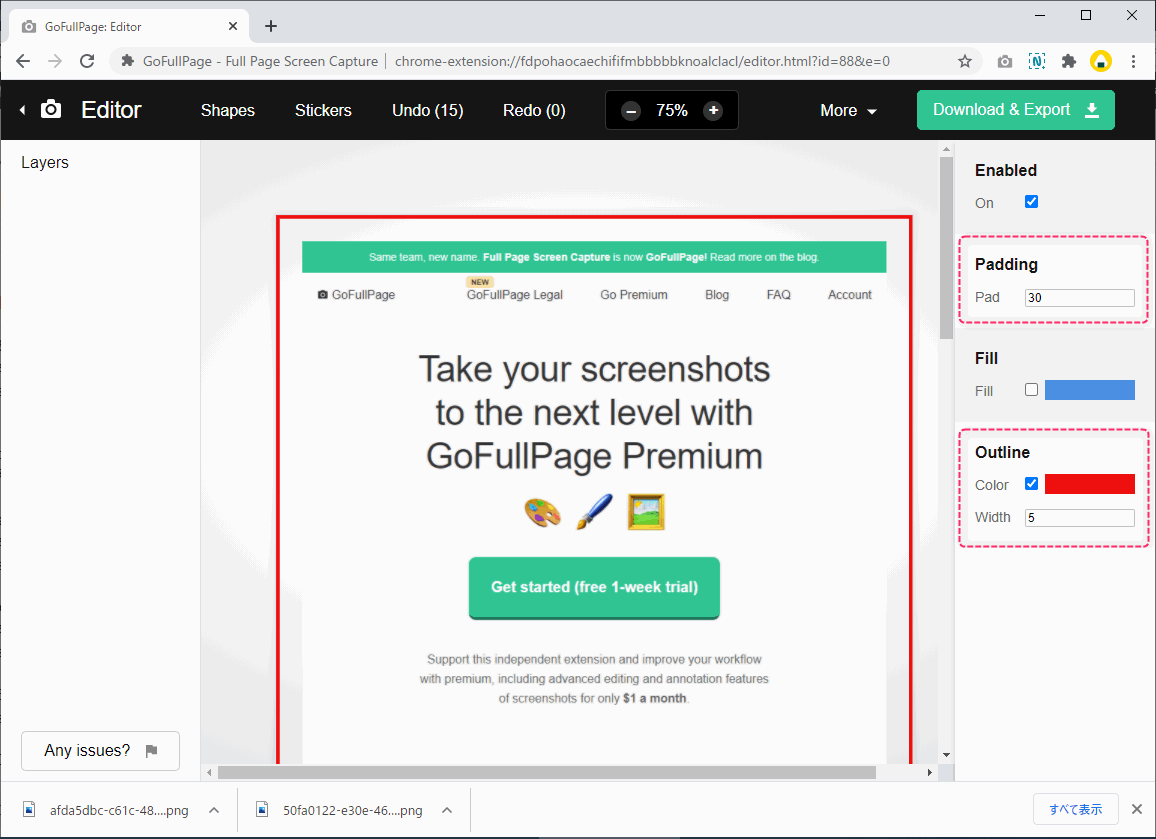The image size is (1156, 839).
Task: Click the scroll right arrow of canvas
Action: (x=930, y=772)
